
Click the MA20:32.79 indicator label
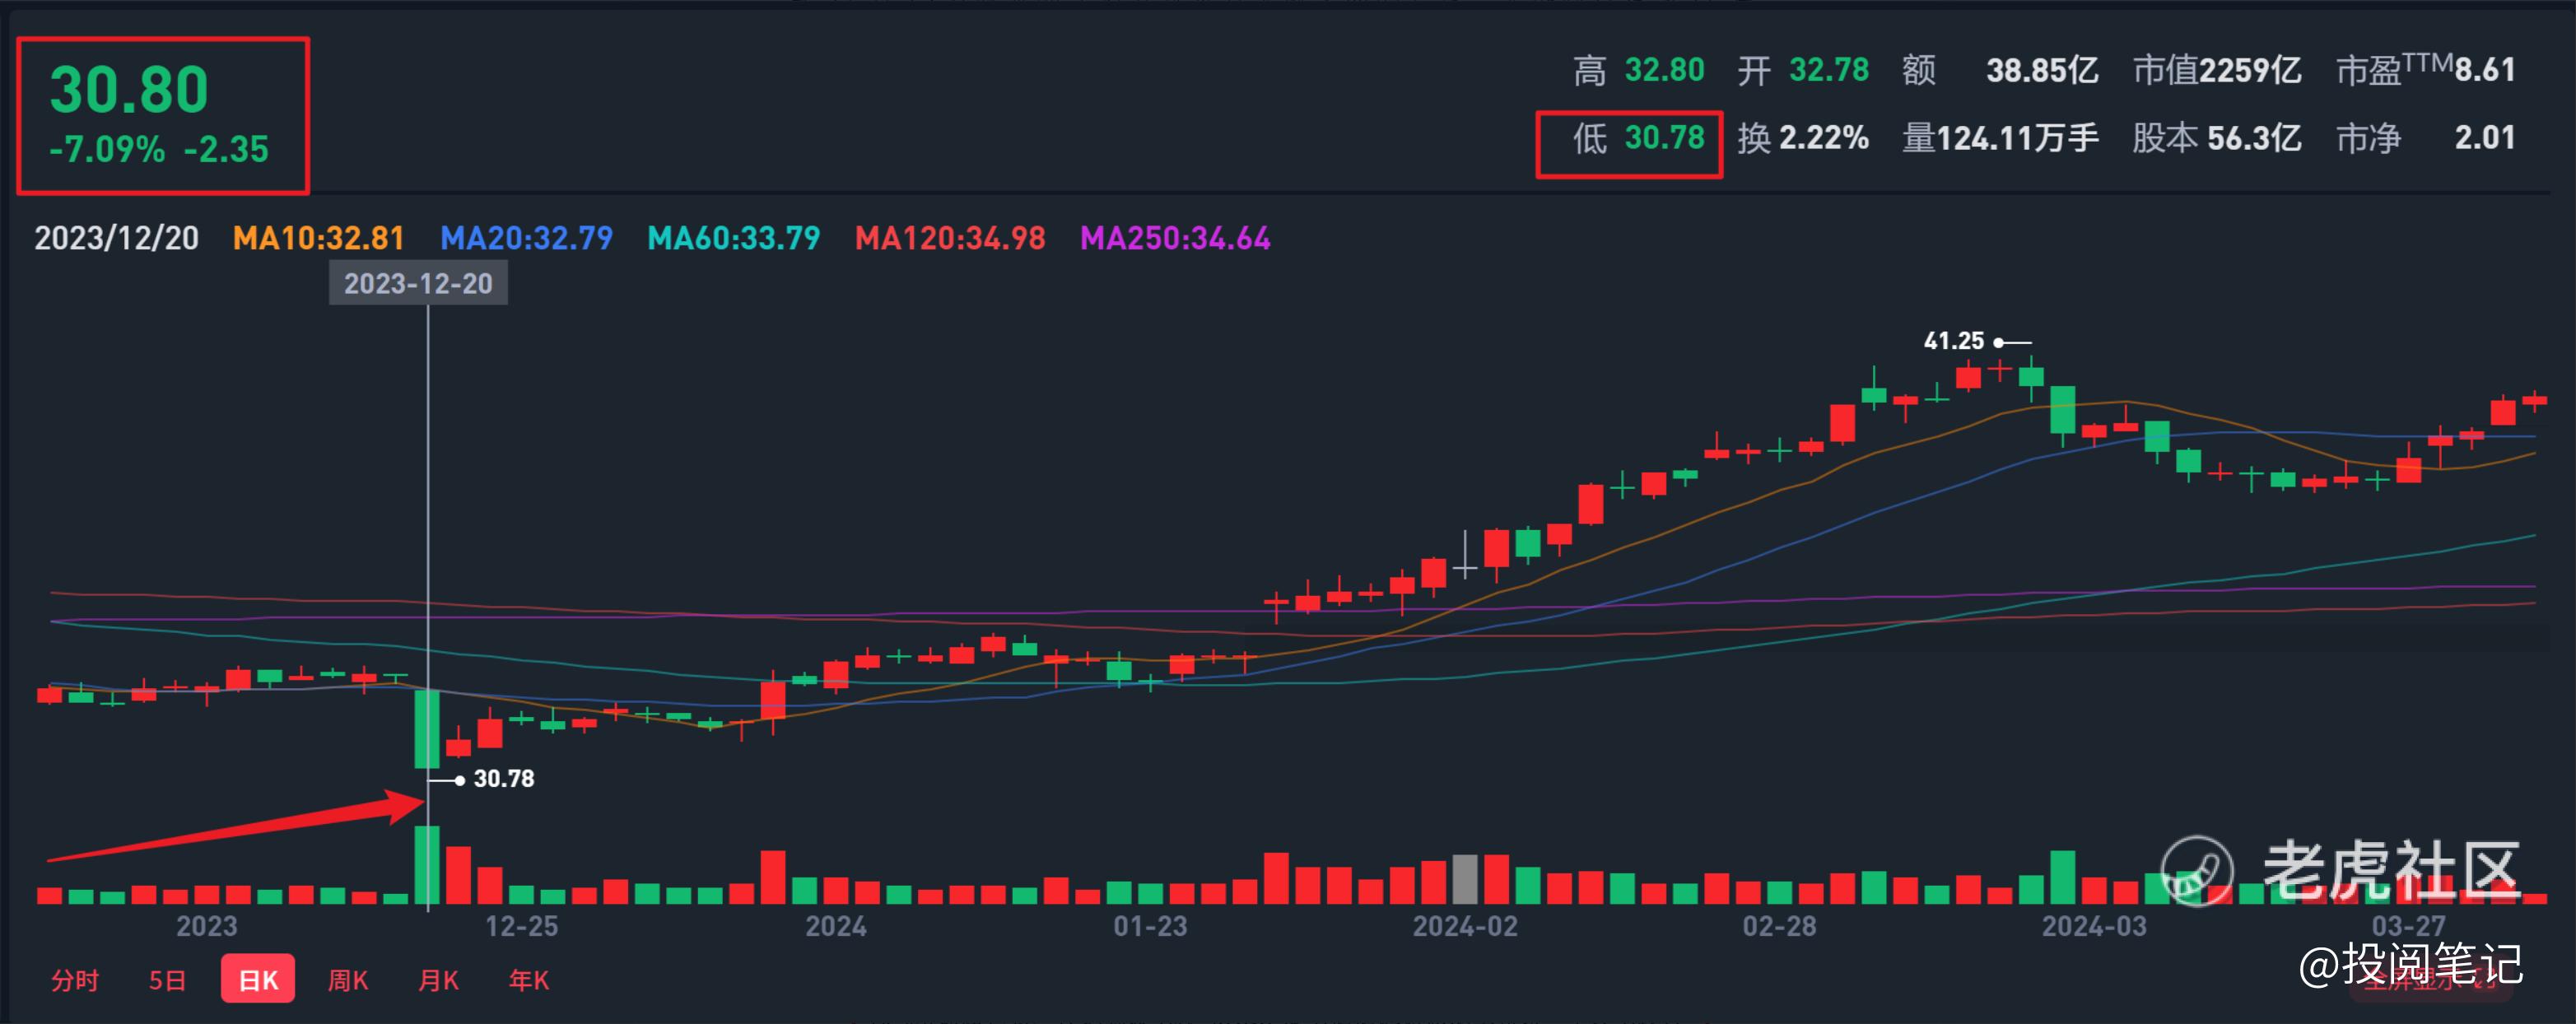click(526, 238)
